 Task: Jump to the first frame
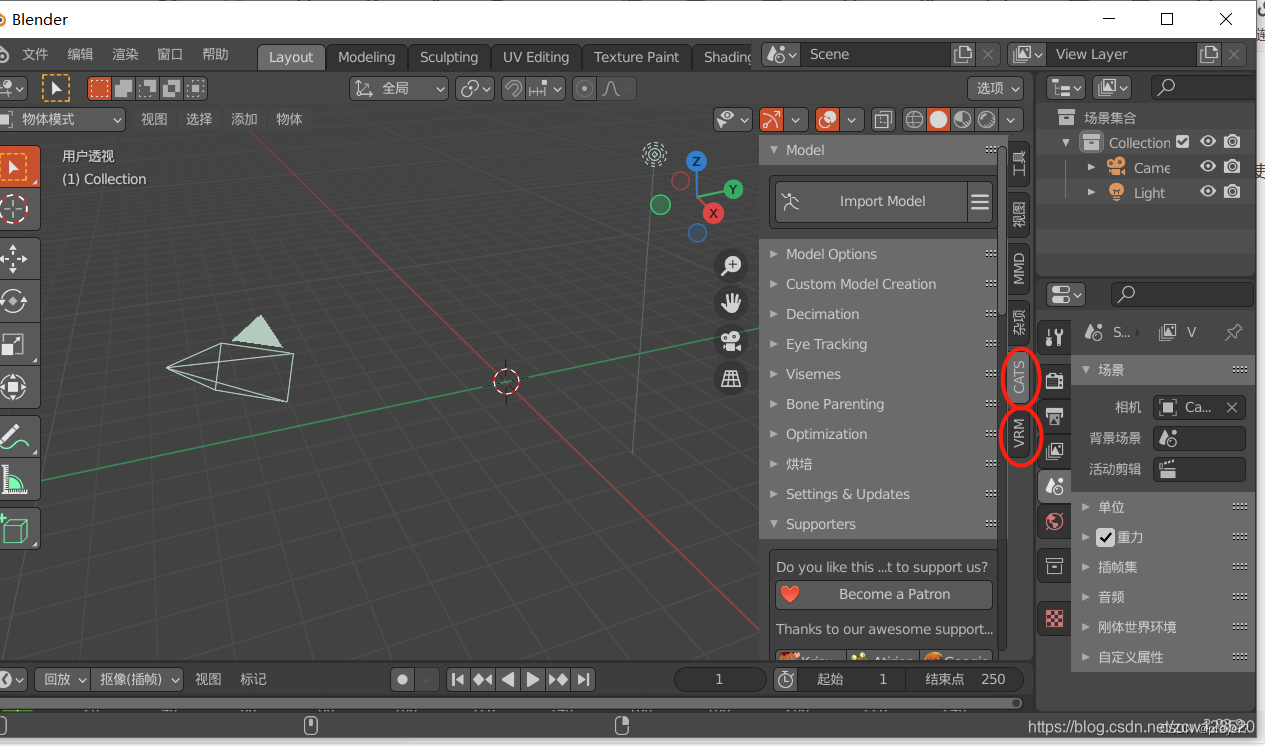[458, 680]
